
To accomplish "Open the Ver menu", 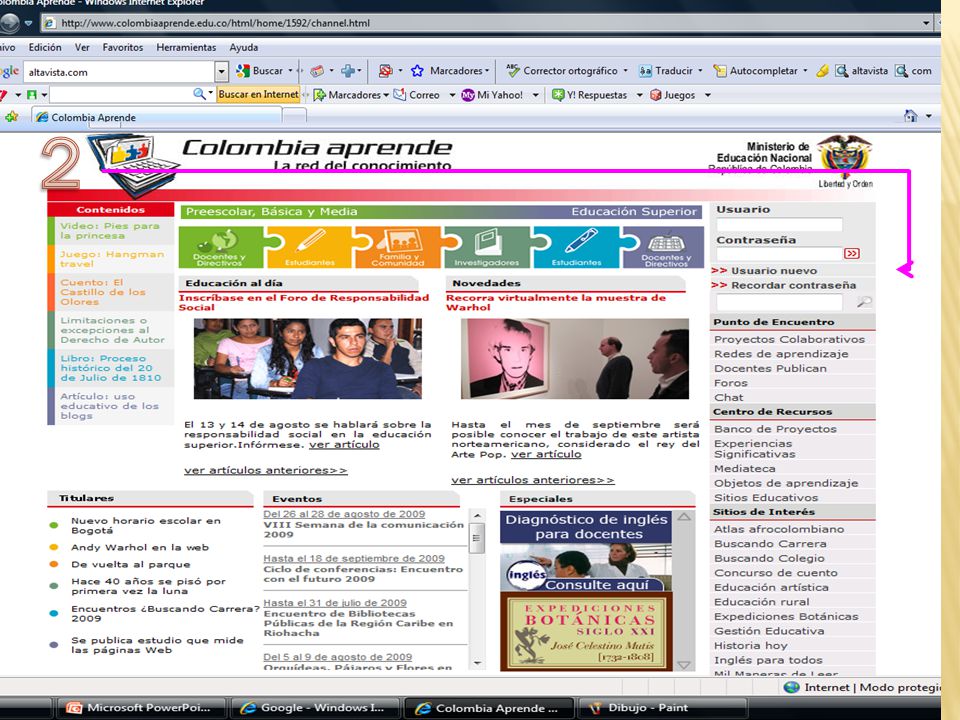I will [x=82, y=47].
